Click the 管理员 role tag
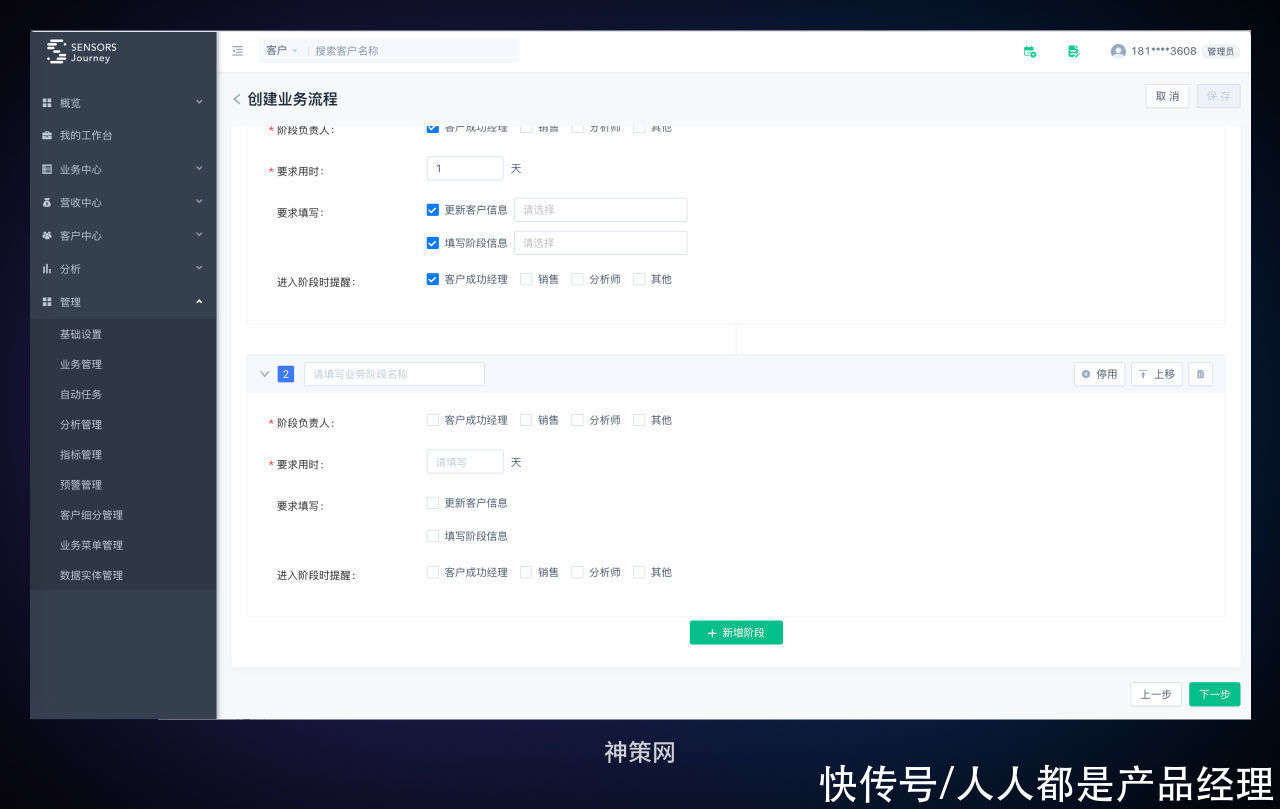This screenshot has width=1280, height=809. pos(1221,51)
